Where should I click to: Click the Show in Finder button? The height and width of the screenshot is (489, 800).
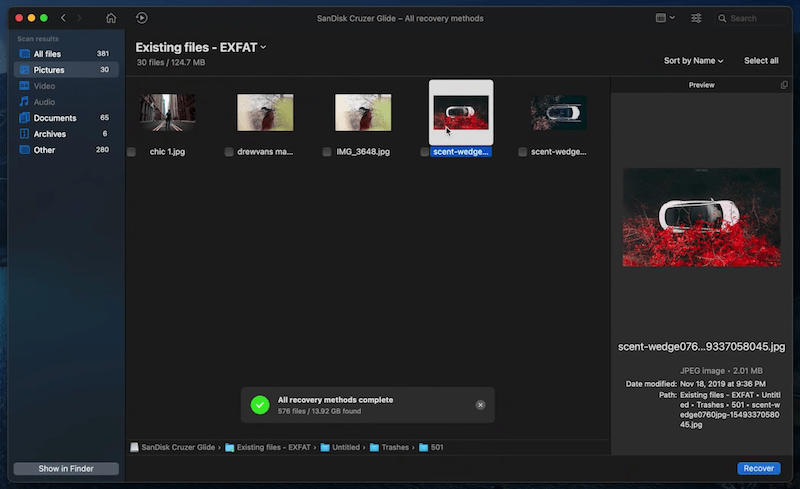[x=66, y=469]
